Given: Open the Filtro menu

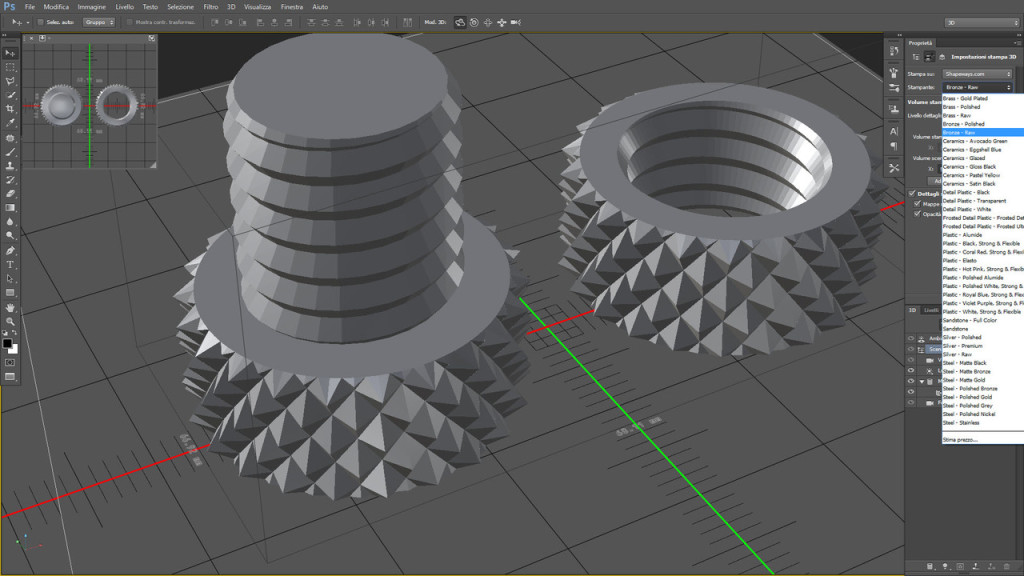Looking at the screenshot, I should tap(210, 7).
